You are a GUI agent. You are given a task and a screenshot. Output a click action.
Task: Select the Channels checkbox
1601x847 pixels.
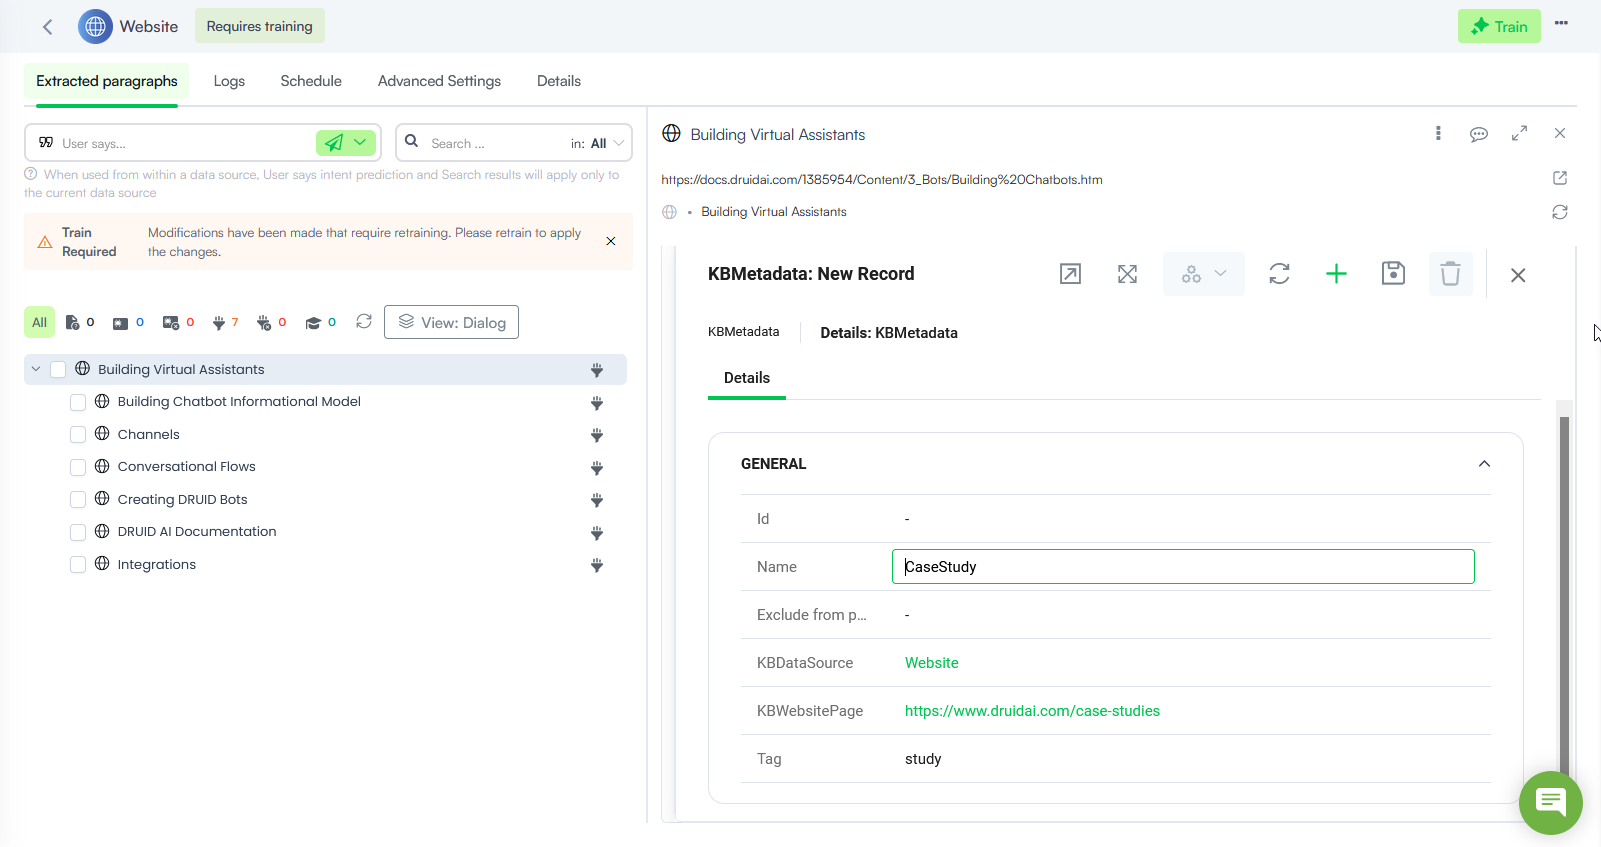pos(78,434)
